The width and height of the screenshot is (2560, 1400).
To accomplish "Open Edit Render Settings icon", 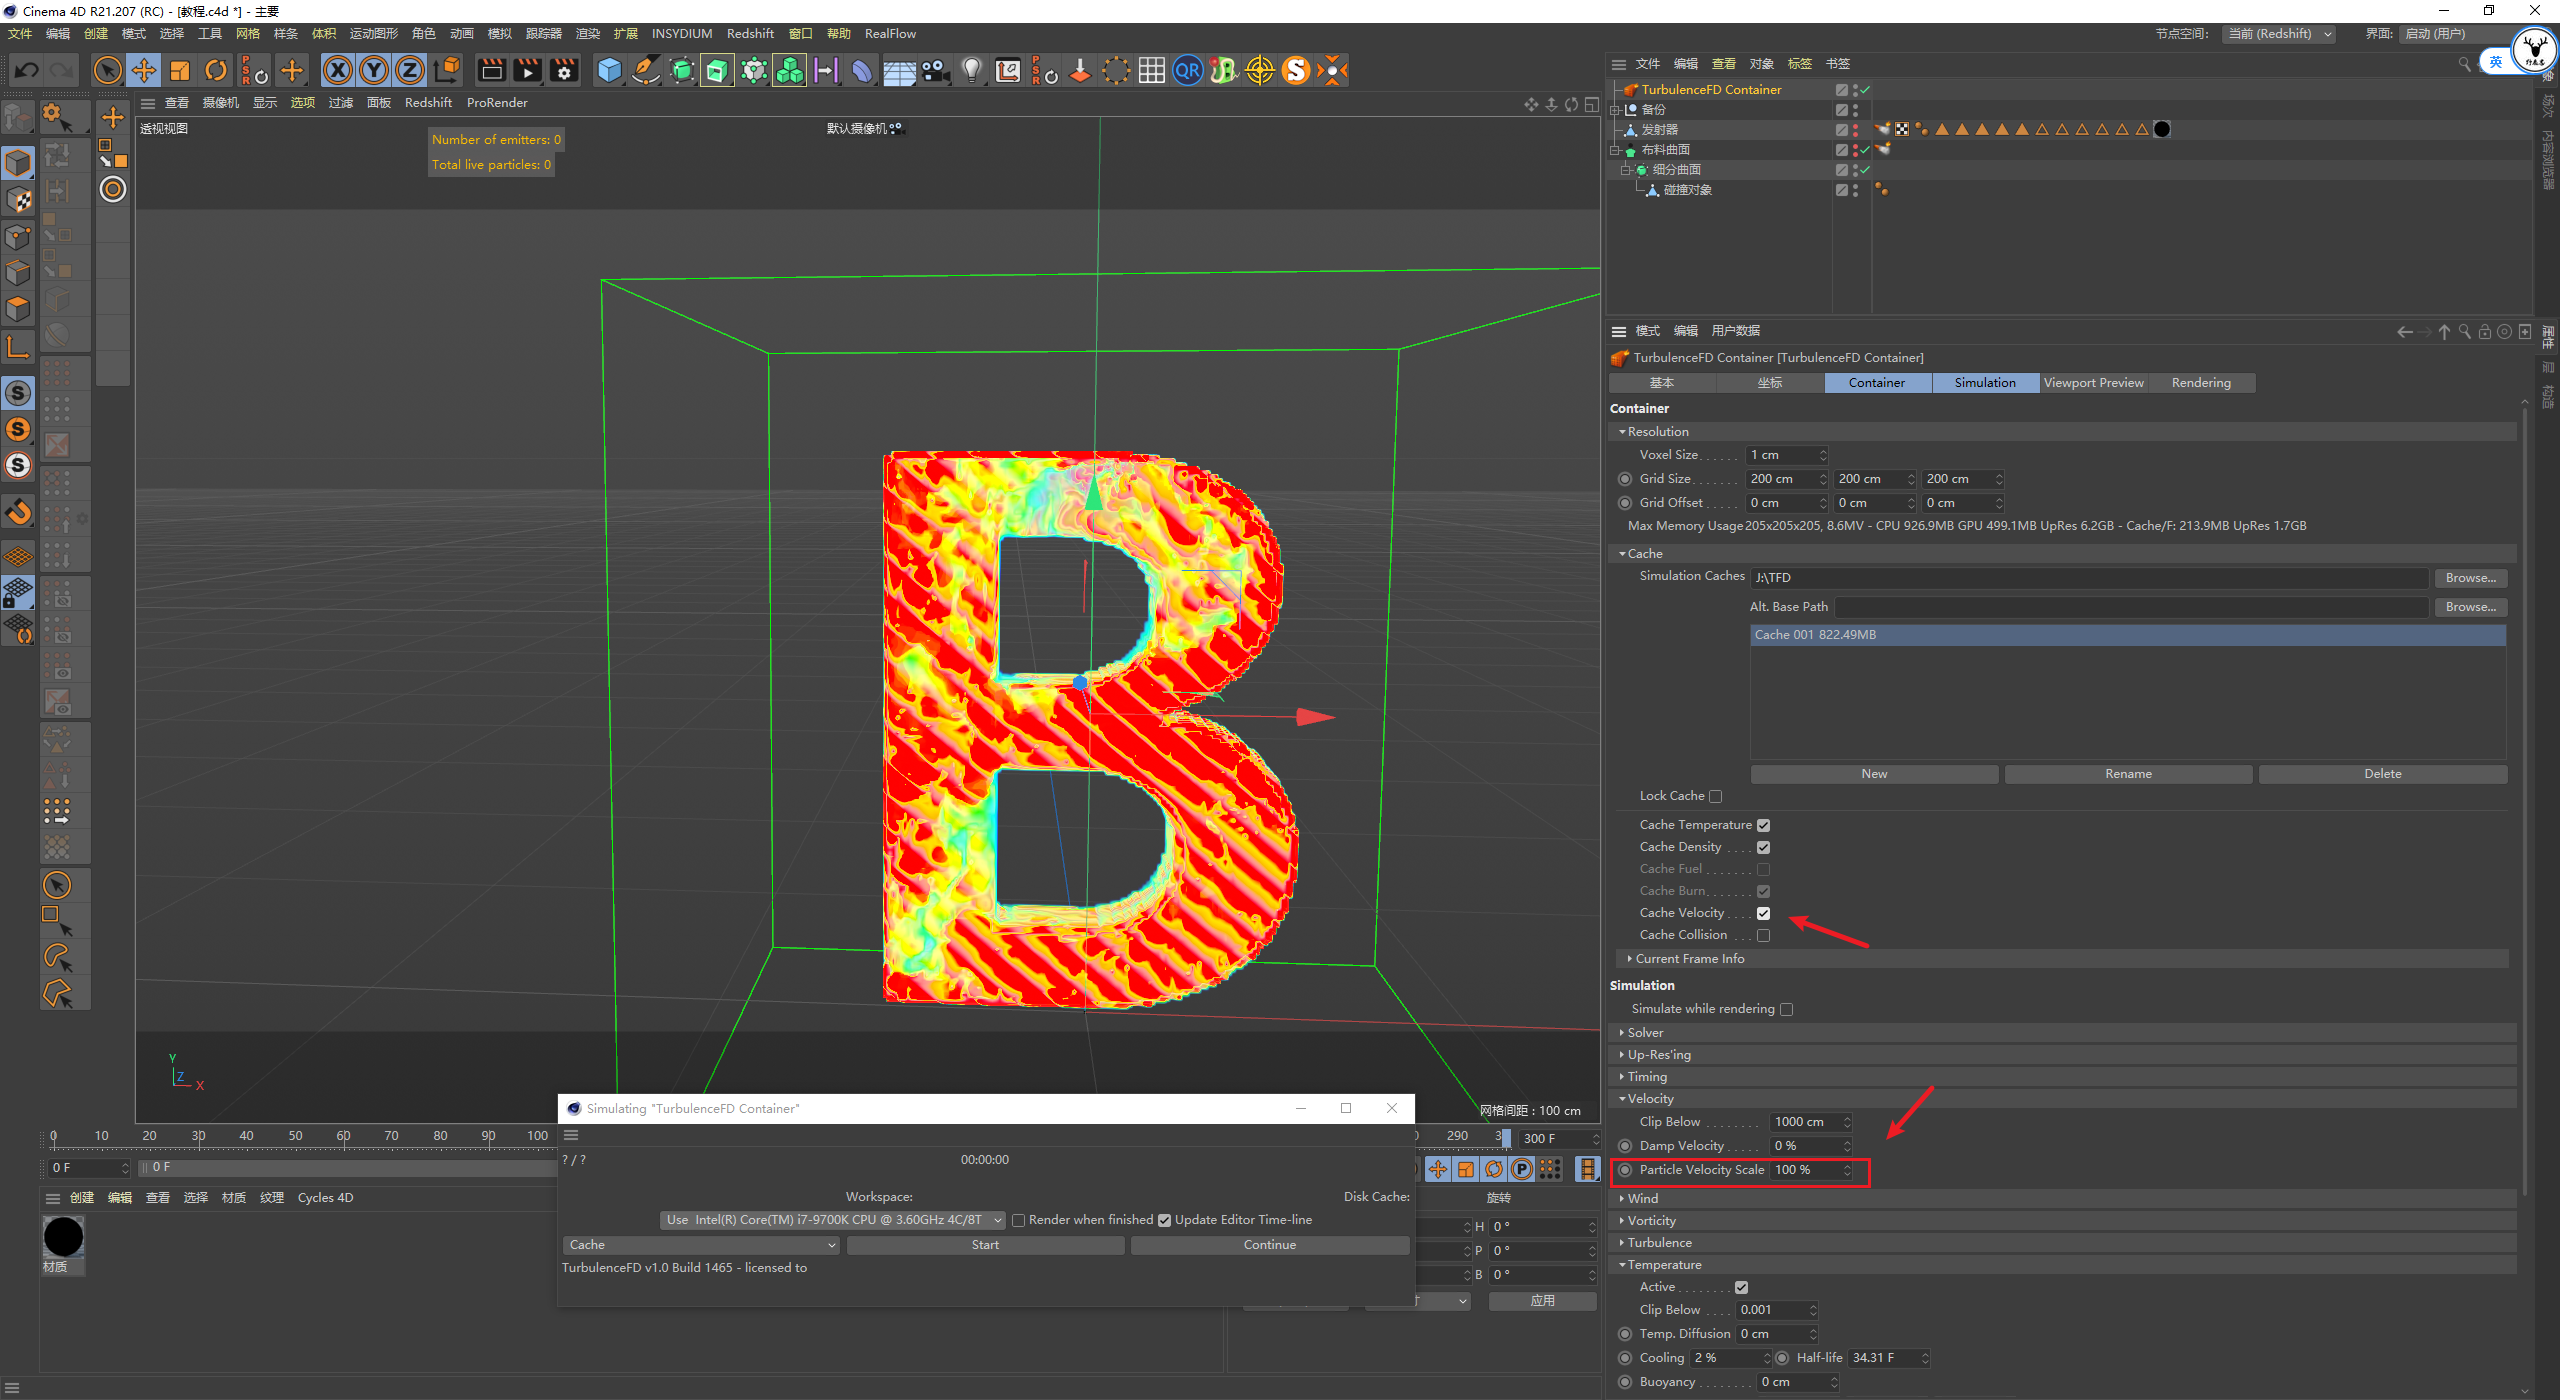I will pos(564,70).
